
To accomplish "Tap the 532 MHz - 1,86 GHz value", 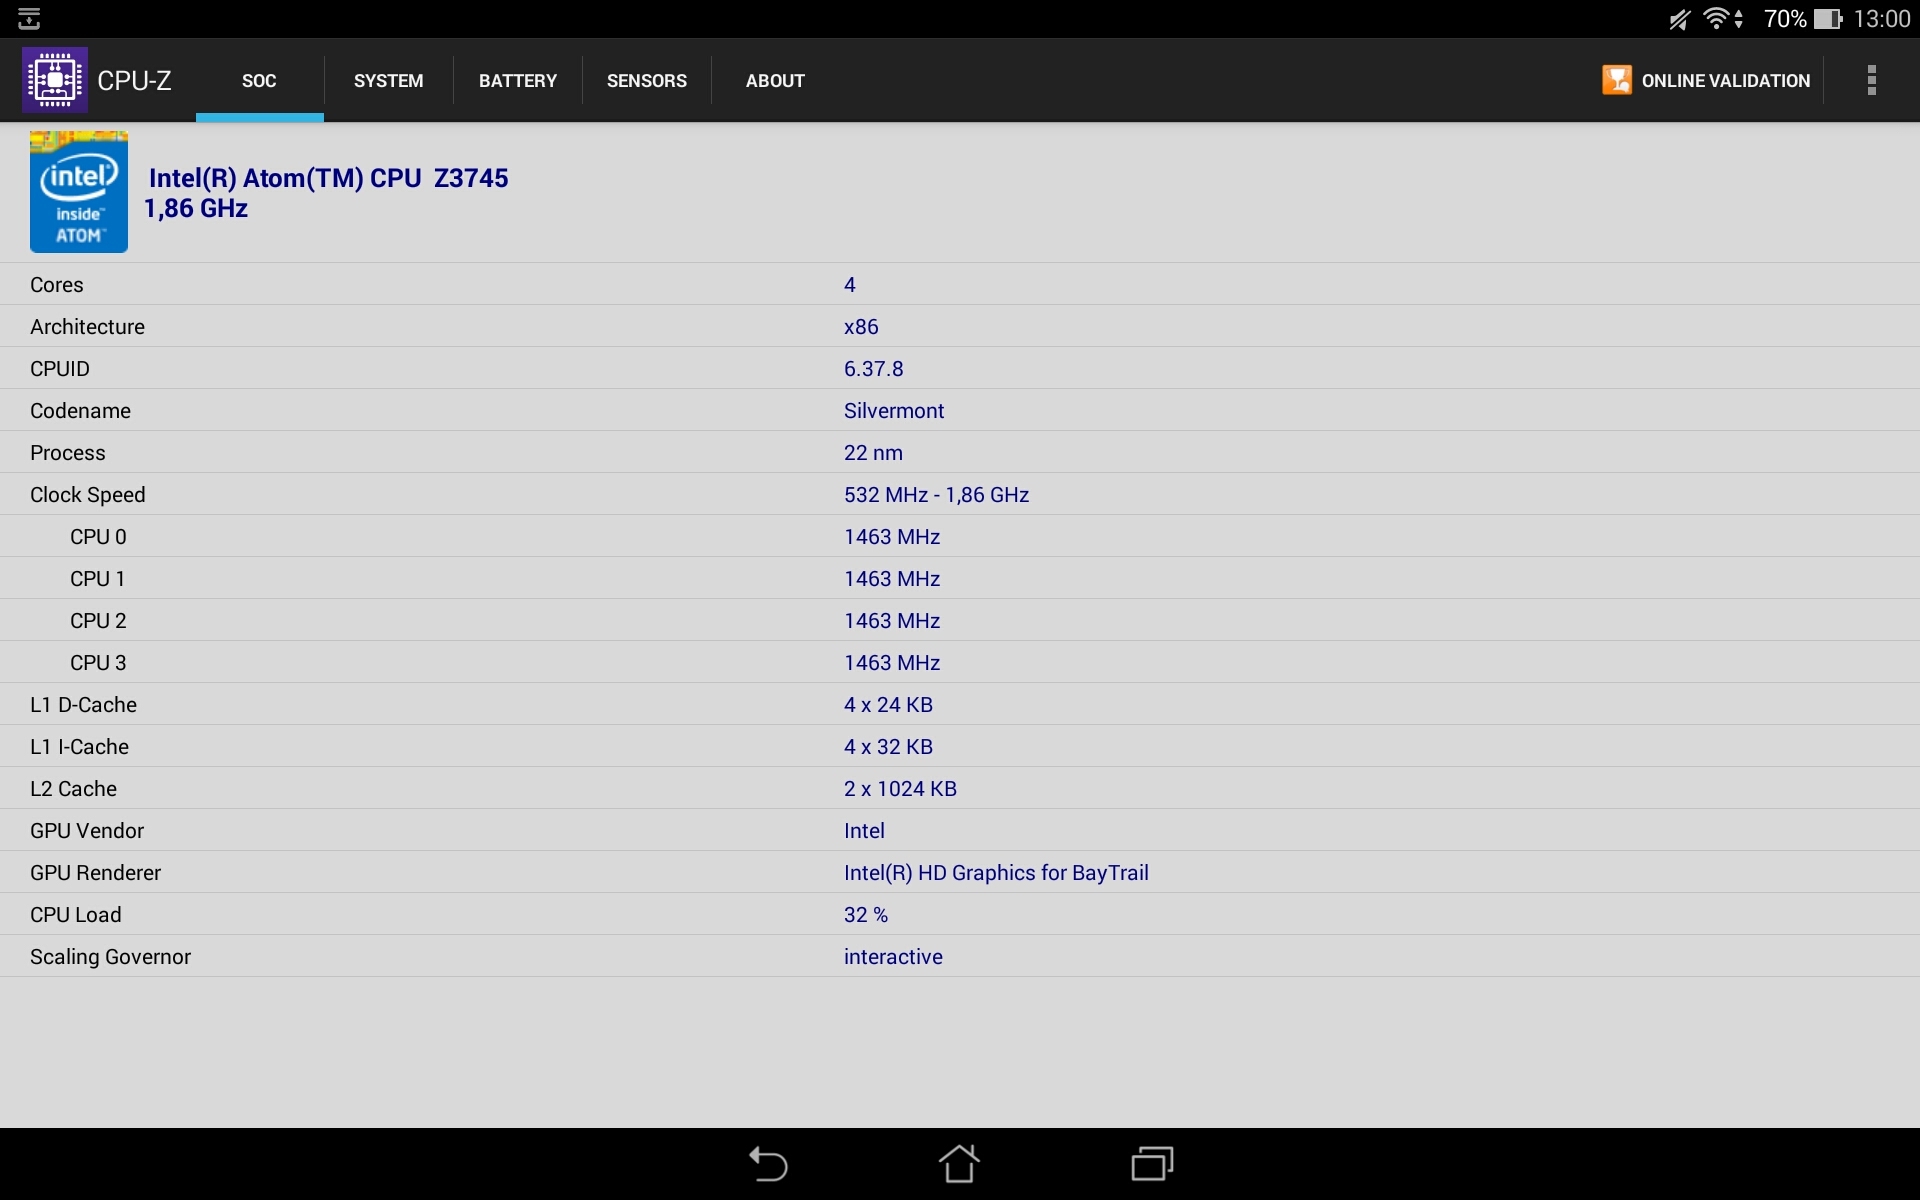I will coord(936,495).
